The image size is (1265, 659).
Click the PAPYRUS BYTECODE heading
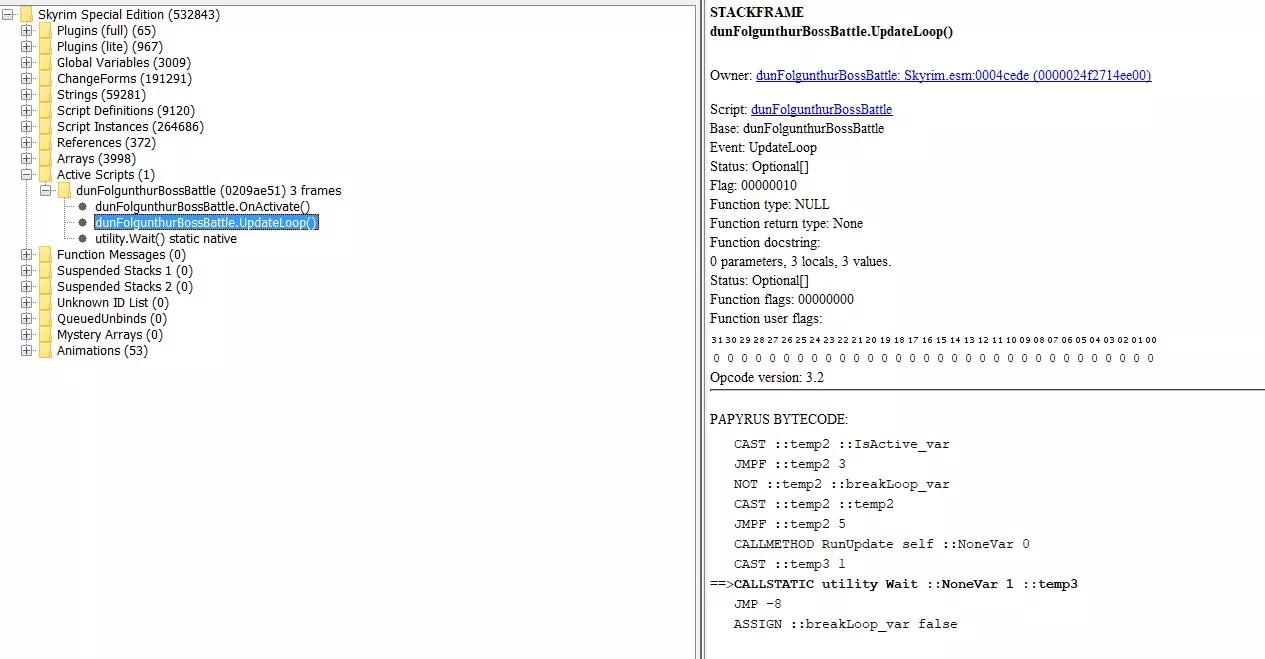pyautogui.click(x=779, y=419)
